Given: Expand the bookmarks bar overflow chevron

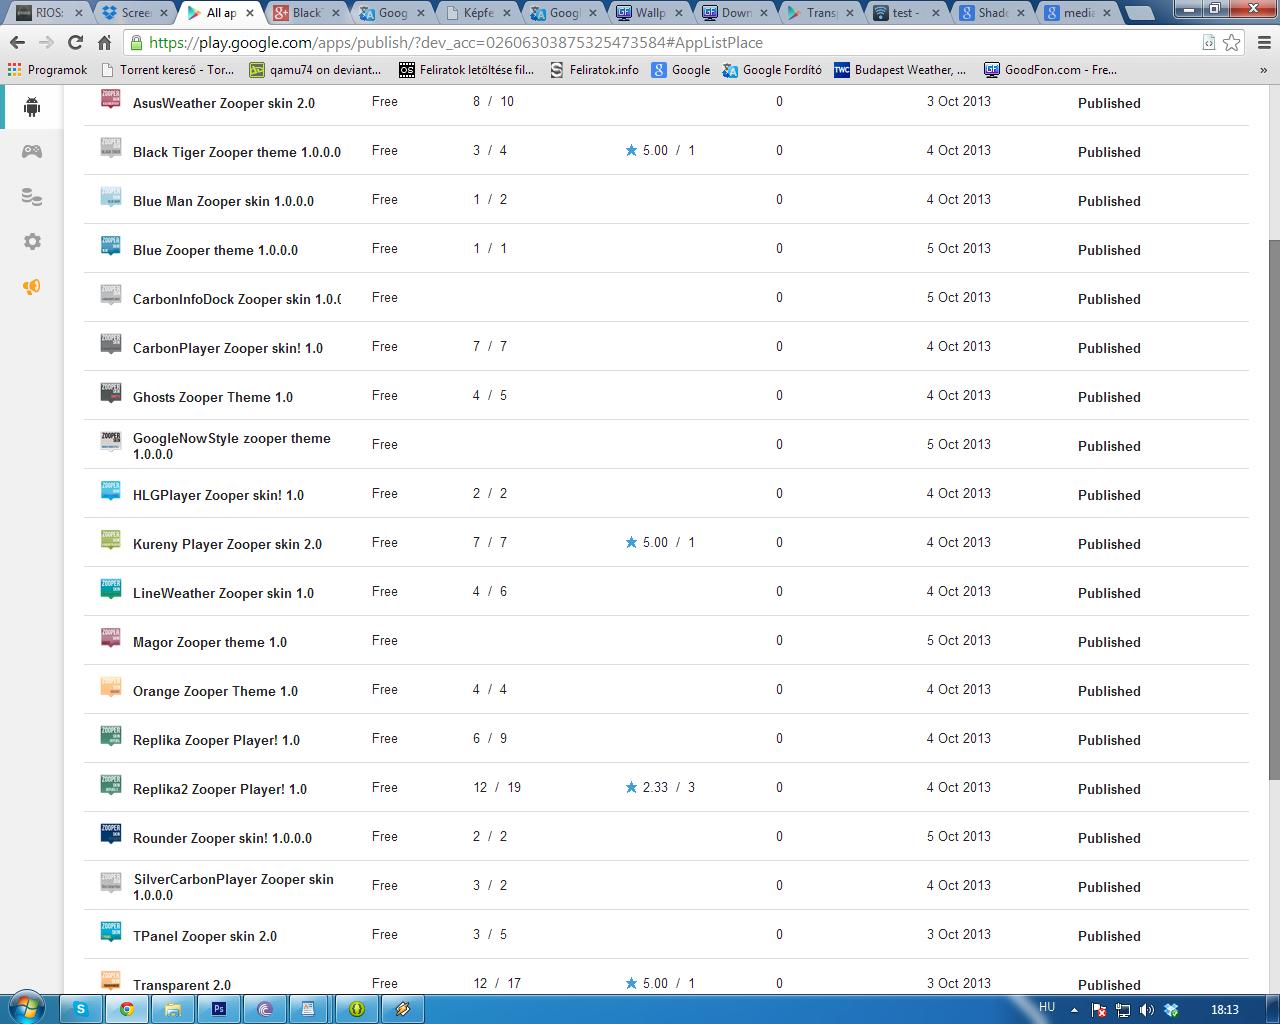Looking at the screenshot, I should [x=1263, y=70].
